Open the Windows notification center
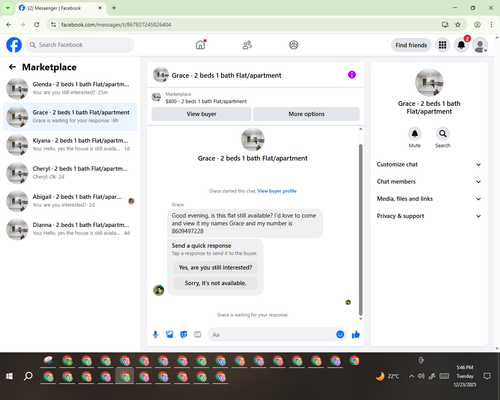500x400 pixels. coord(487,376)
